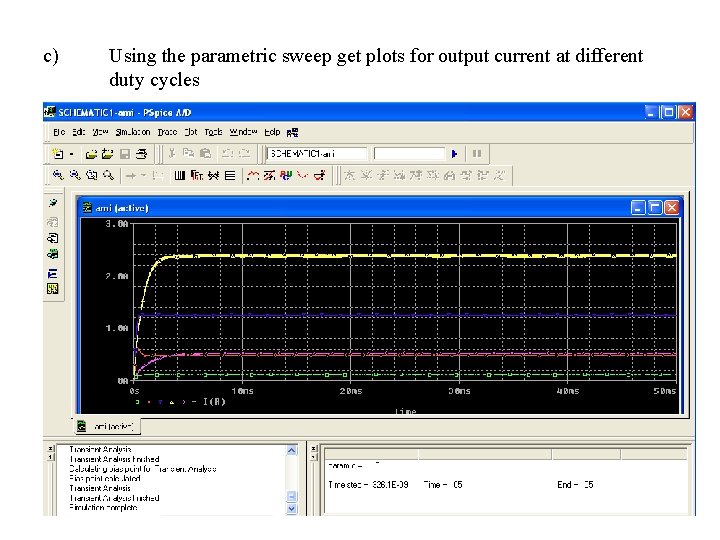Click the output log scrollbar thumb
The image size is (720, 540).
(292, 497)
